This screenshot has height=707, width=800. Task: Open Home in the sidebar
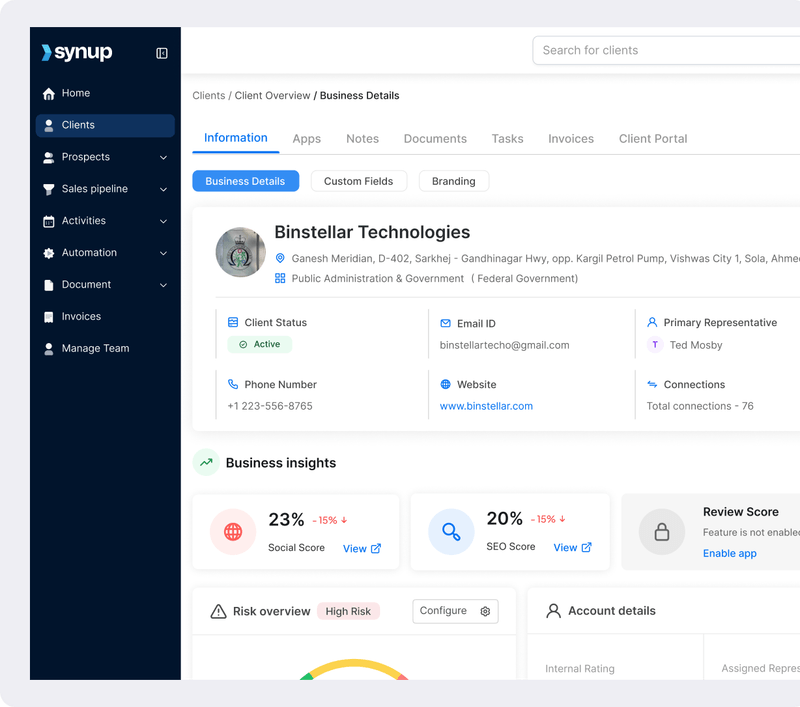coord(105,93)
